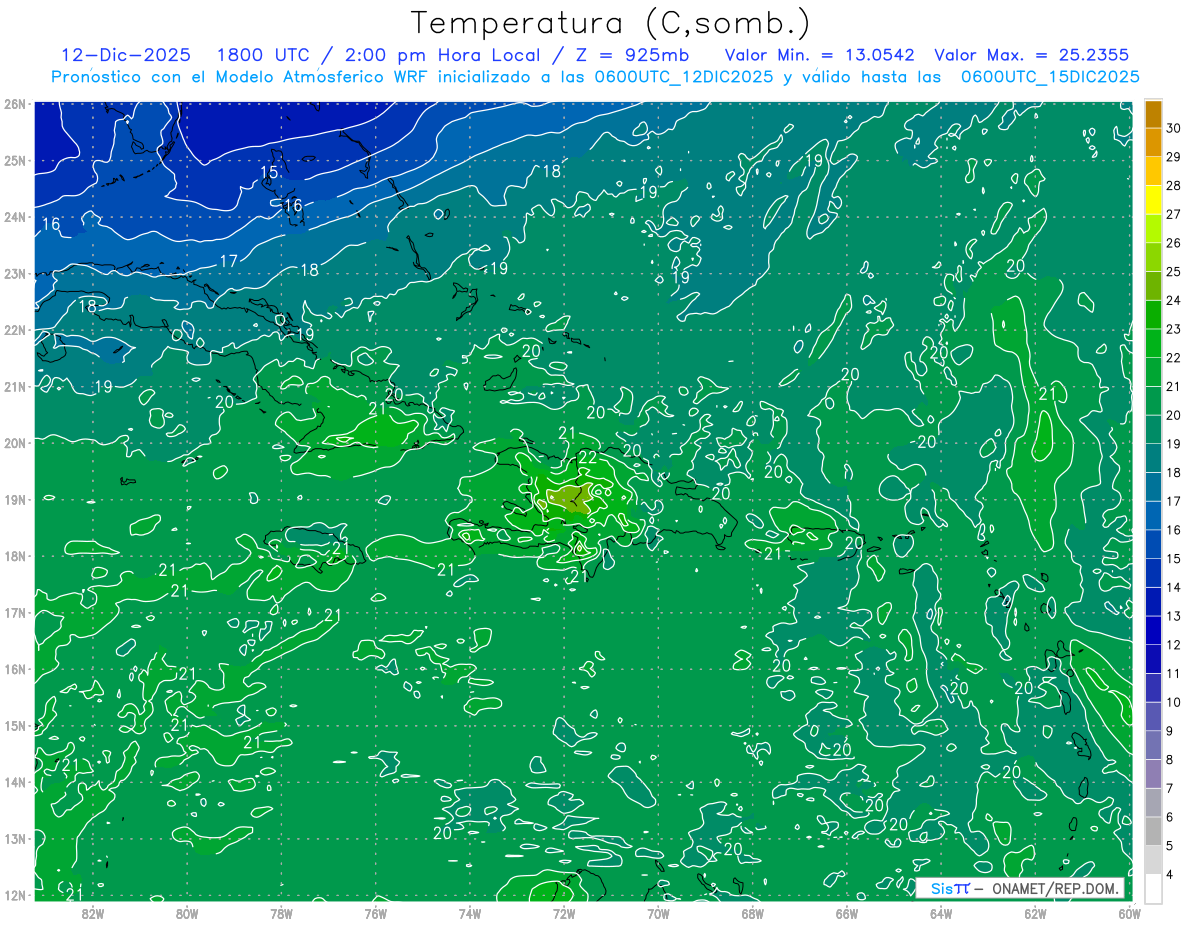Image resolution: width=1200 pixels, height=927 pixels.
Task: Select the "10" value on the color legend
Action: [x=1174, y=702]
